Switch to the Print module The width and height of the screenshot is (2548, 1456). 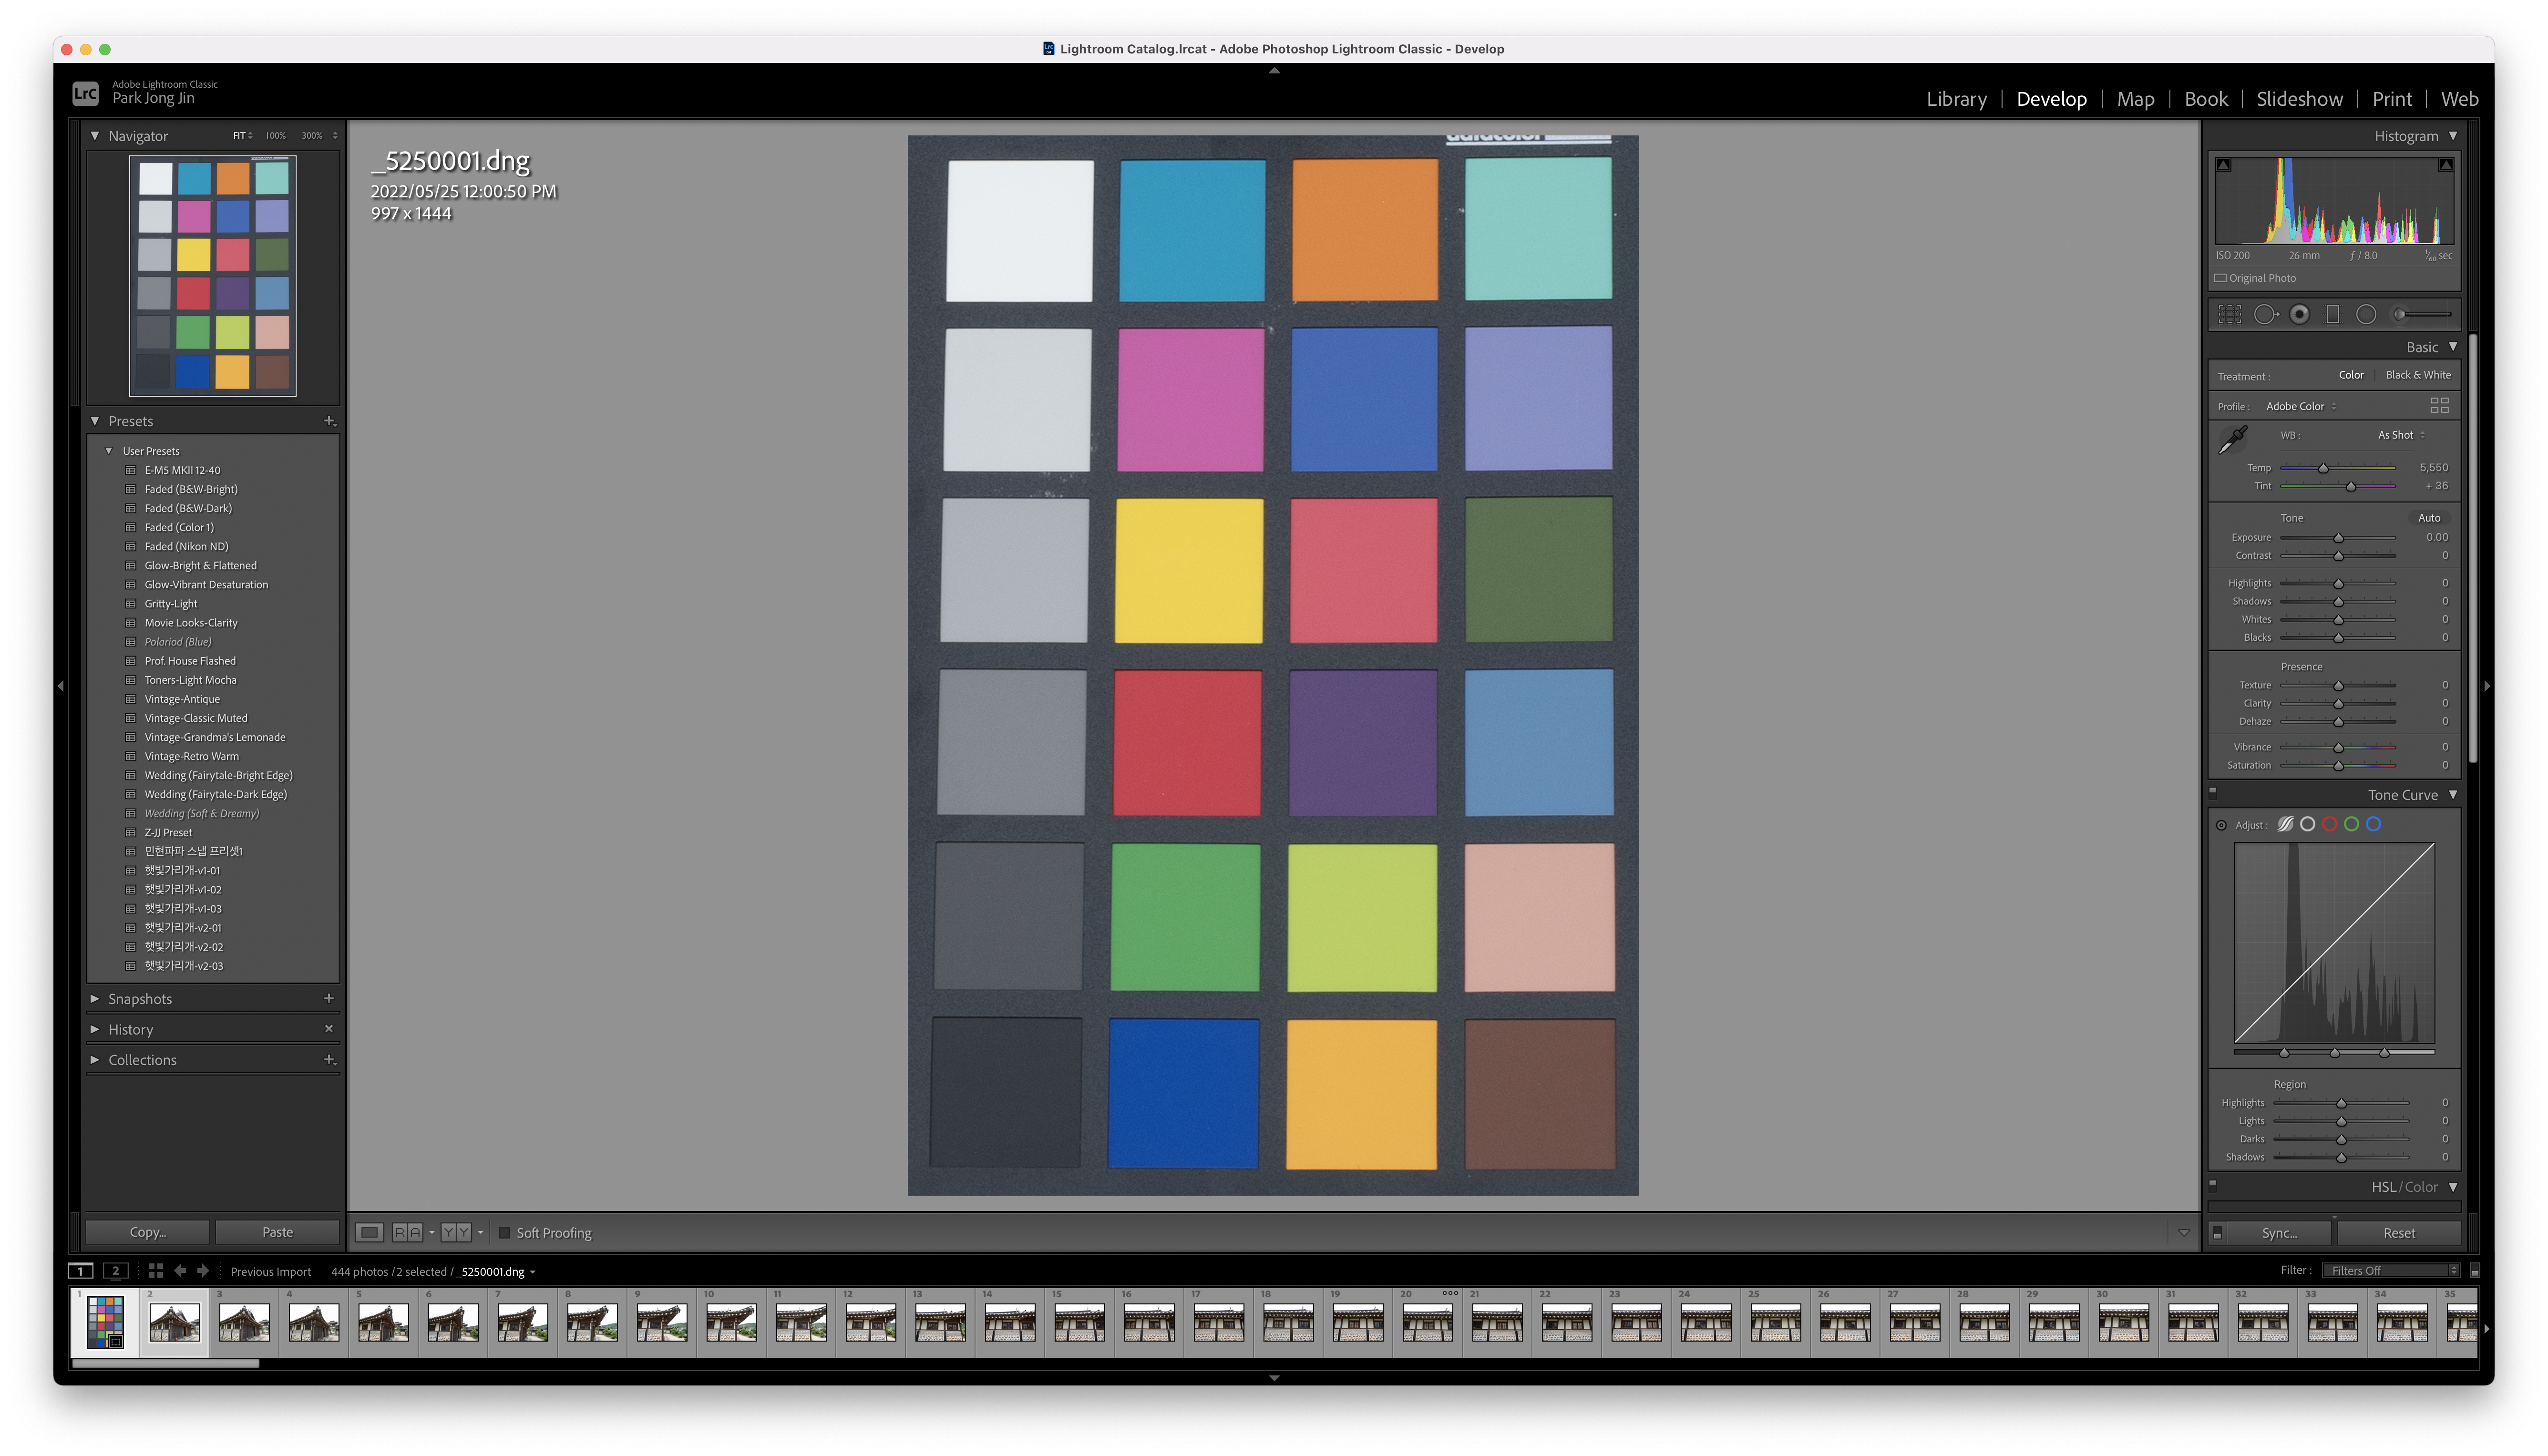(2392, 99)
